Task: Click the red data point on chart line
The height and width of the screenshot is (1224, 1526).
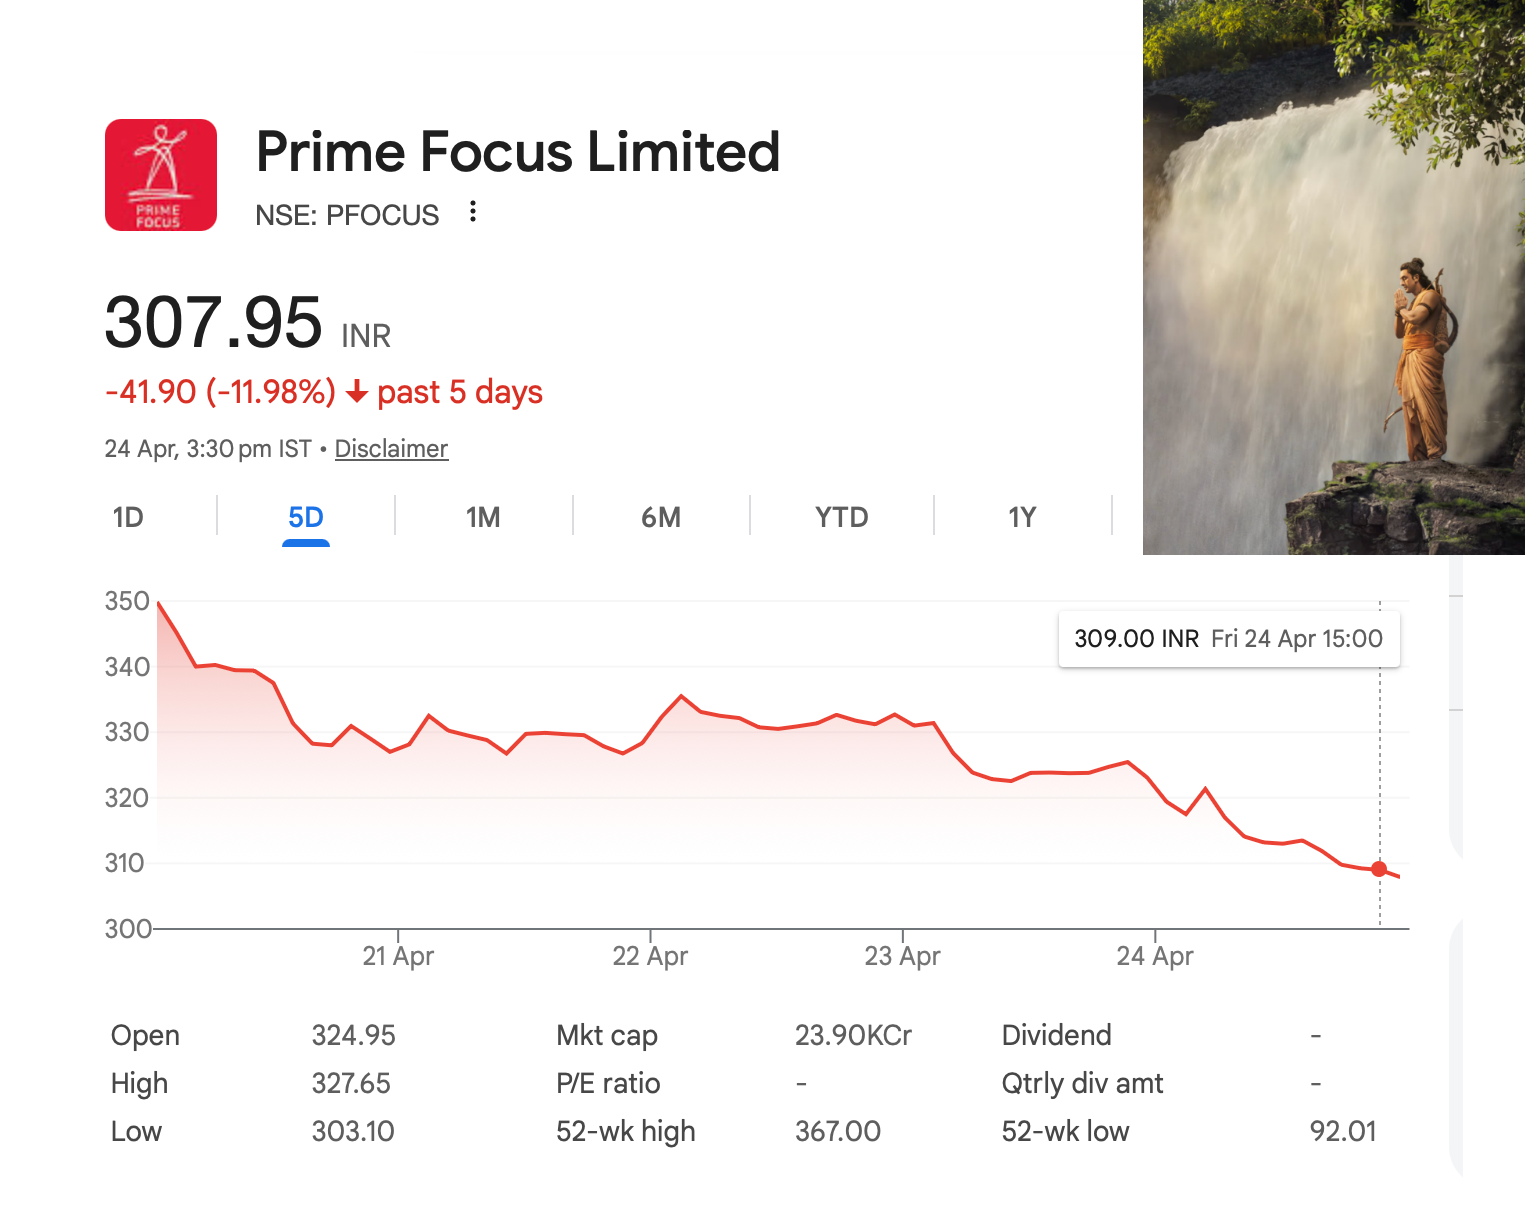Action: point(1379,869)
